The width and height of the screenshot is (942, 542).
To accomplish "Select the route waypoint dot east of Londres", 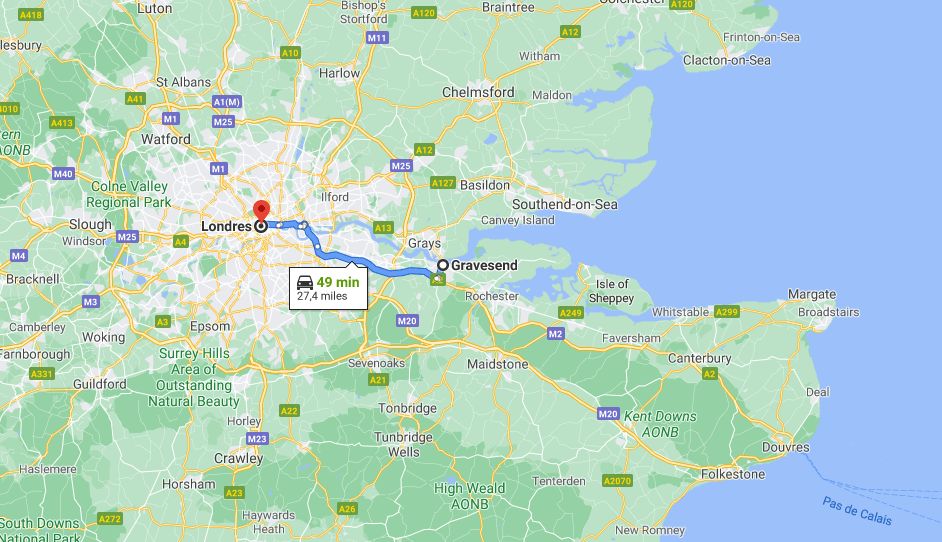I will pyautogui.click(x=280, y=225).
